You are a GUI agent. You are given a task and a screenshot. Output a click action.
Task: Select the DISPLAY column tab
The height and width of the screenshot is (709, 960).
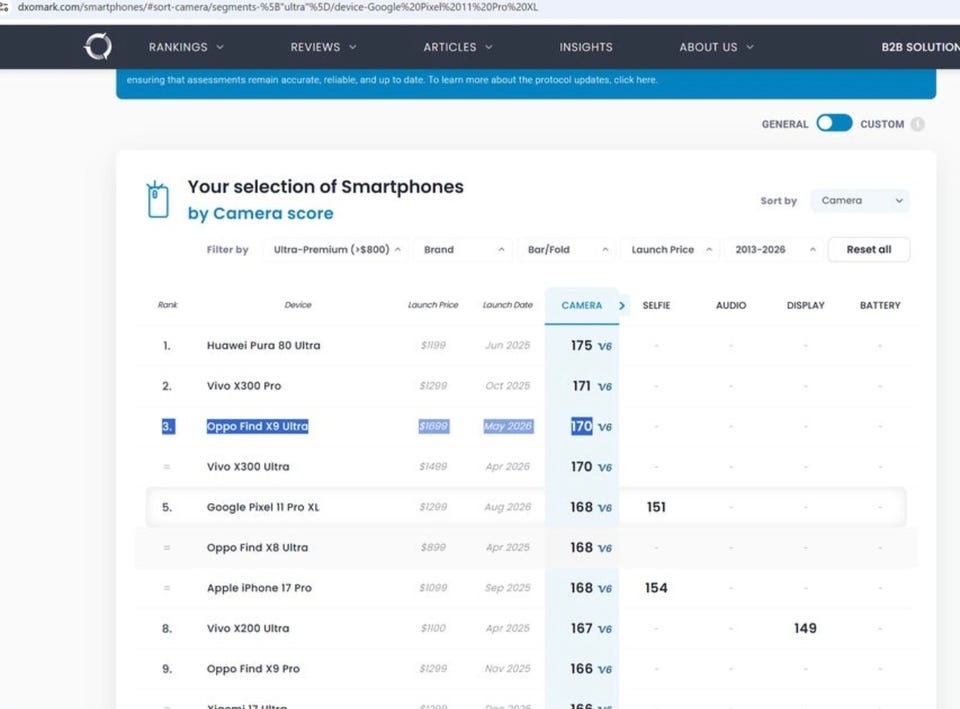click(x=806, y=306)
